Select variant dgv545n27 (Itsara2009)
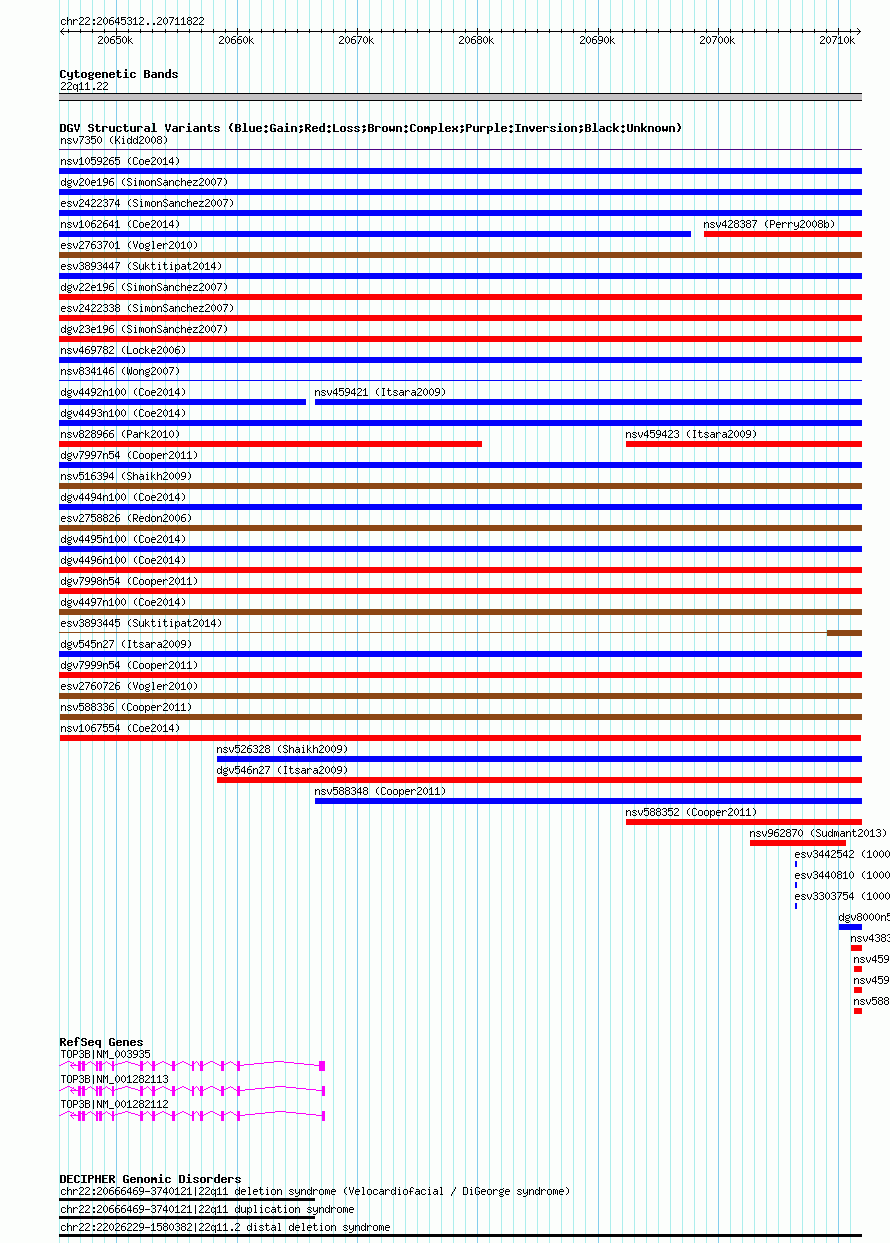890x1243 pixels. (126, 644)
